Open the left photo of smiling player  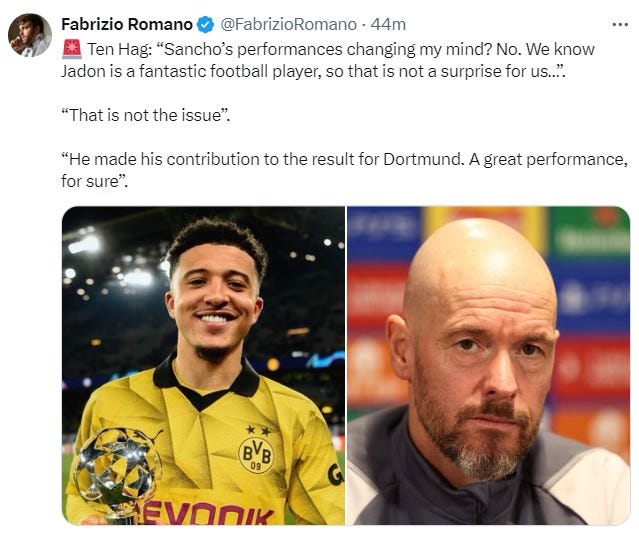203,366
